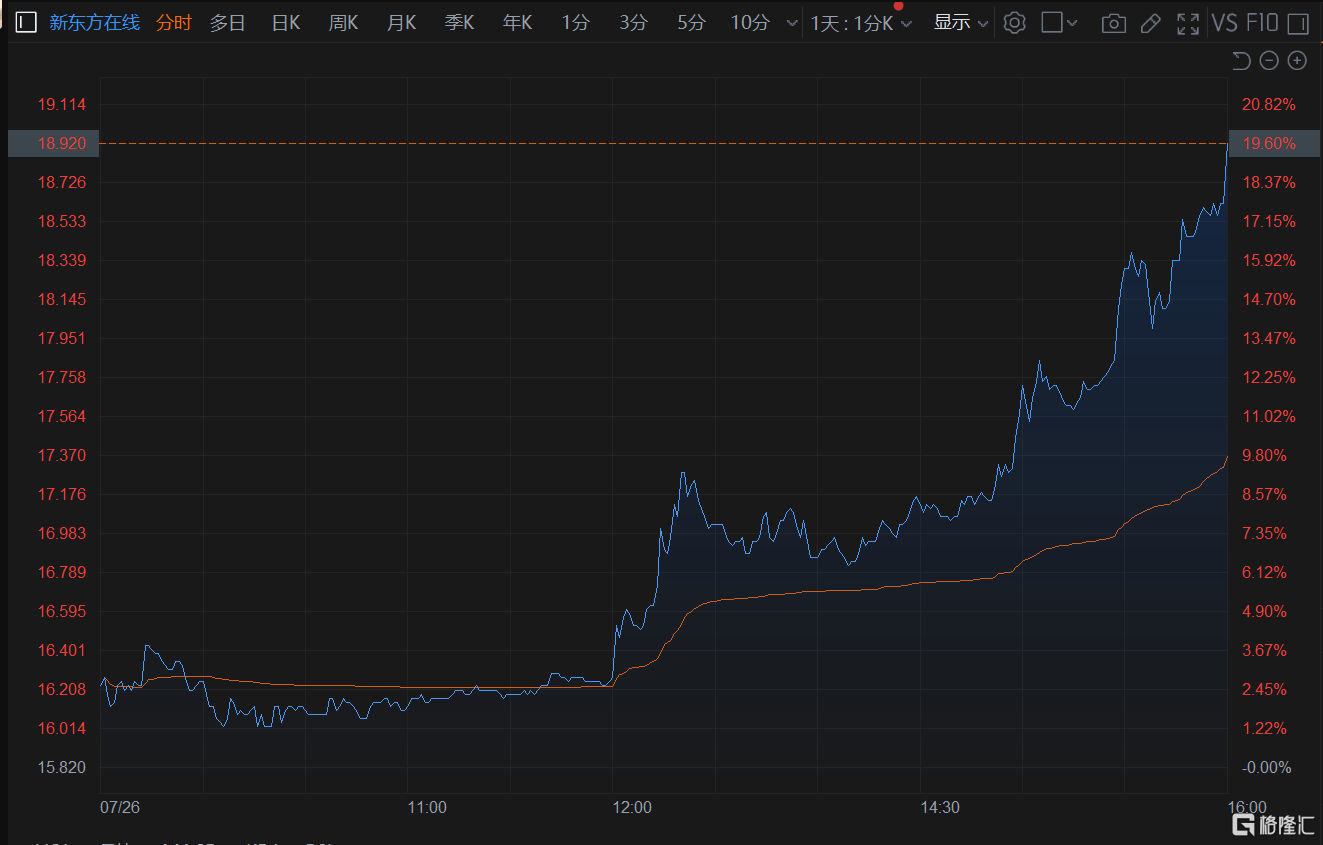Viewport: 1323px width, 845px height.
Task: Open chart settings gear
Action: point(1014,22)
